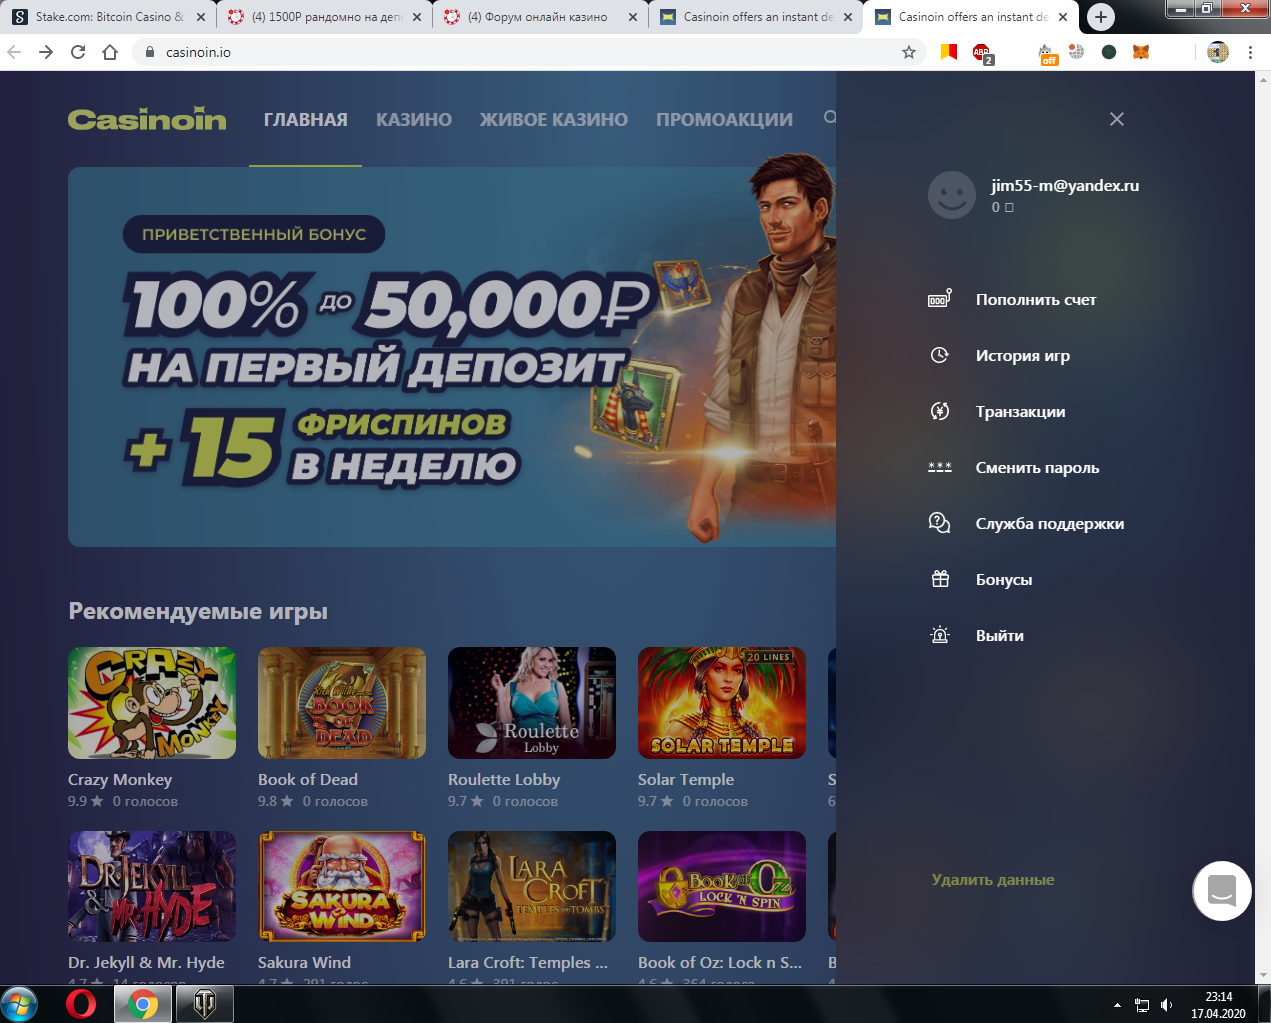The width and height of the screenshot is (1271, 1023).
Task: Open the Roulette Lobby game thumbnail
Action: 532,703
